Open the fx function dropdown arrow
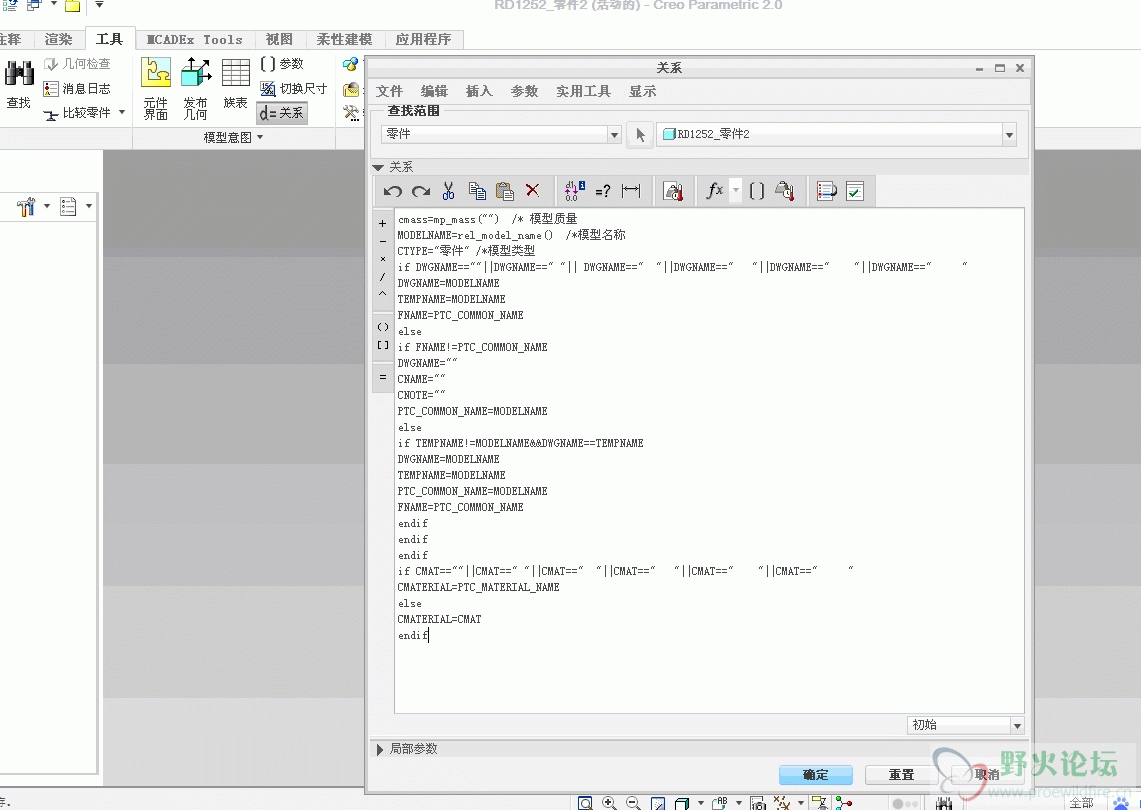This screenshot has width=1141, height=810. coord(736,191)
